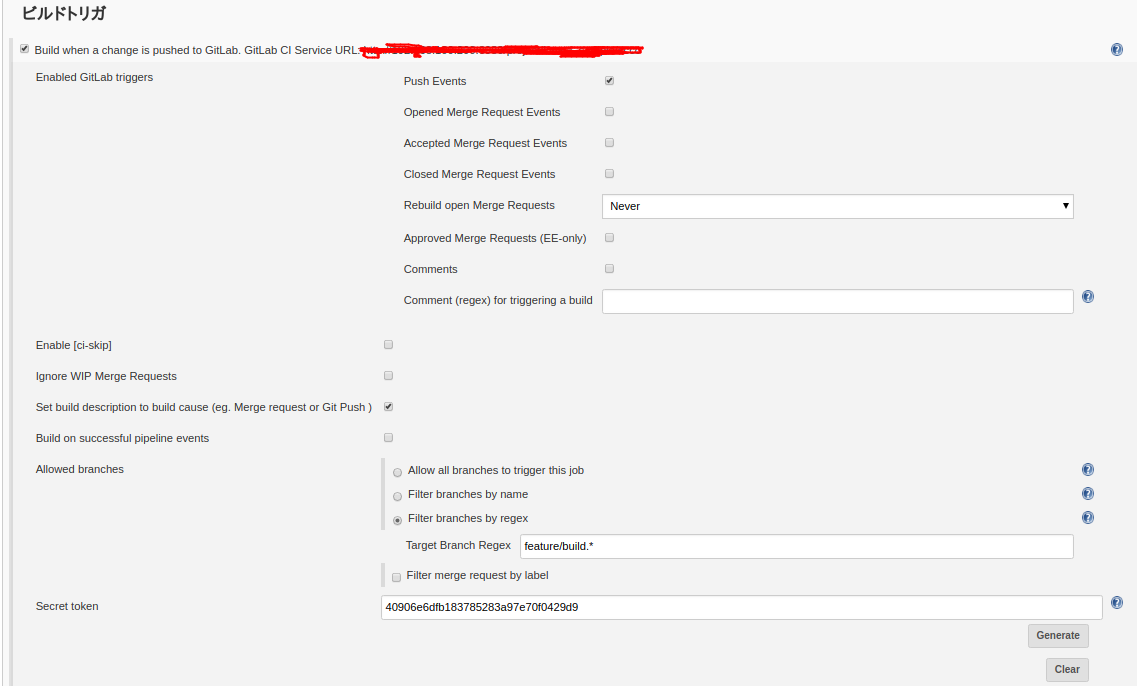This screenshot has height=686, width=1137.
Task: Select Allow all branches to trigger this job
Action: coord(397,473)
